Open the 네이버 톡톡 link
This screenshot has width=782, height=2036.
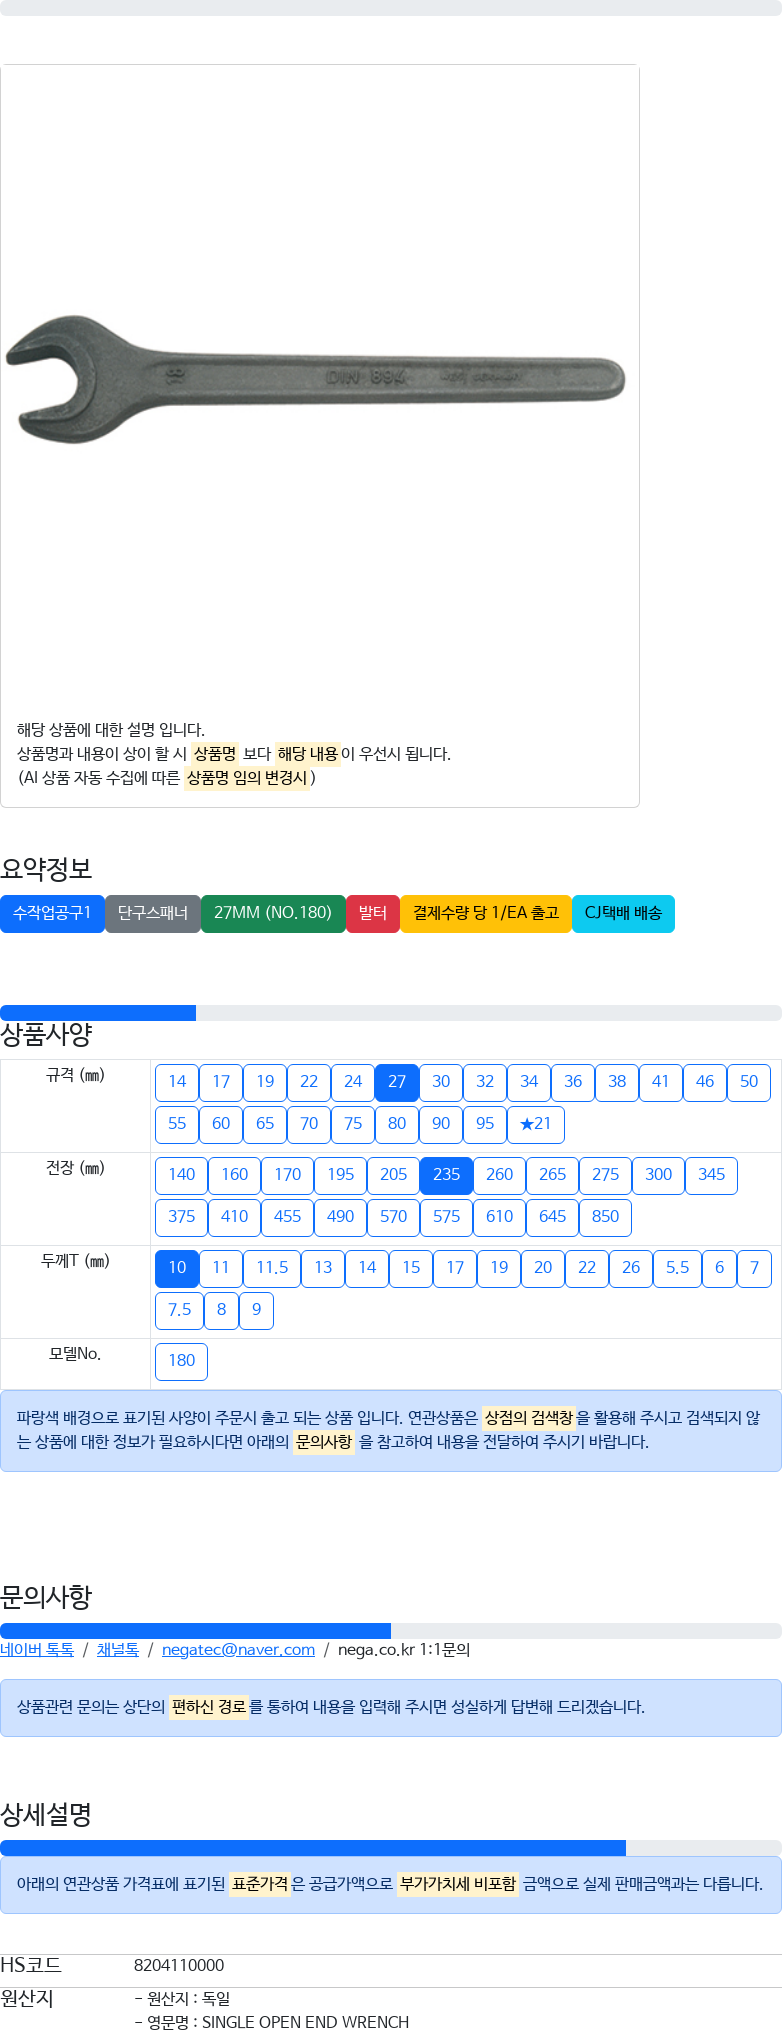37,1650
